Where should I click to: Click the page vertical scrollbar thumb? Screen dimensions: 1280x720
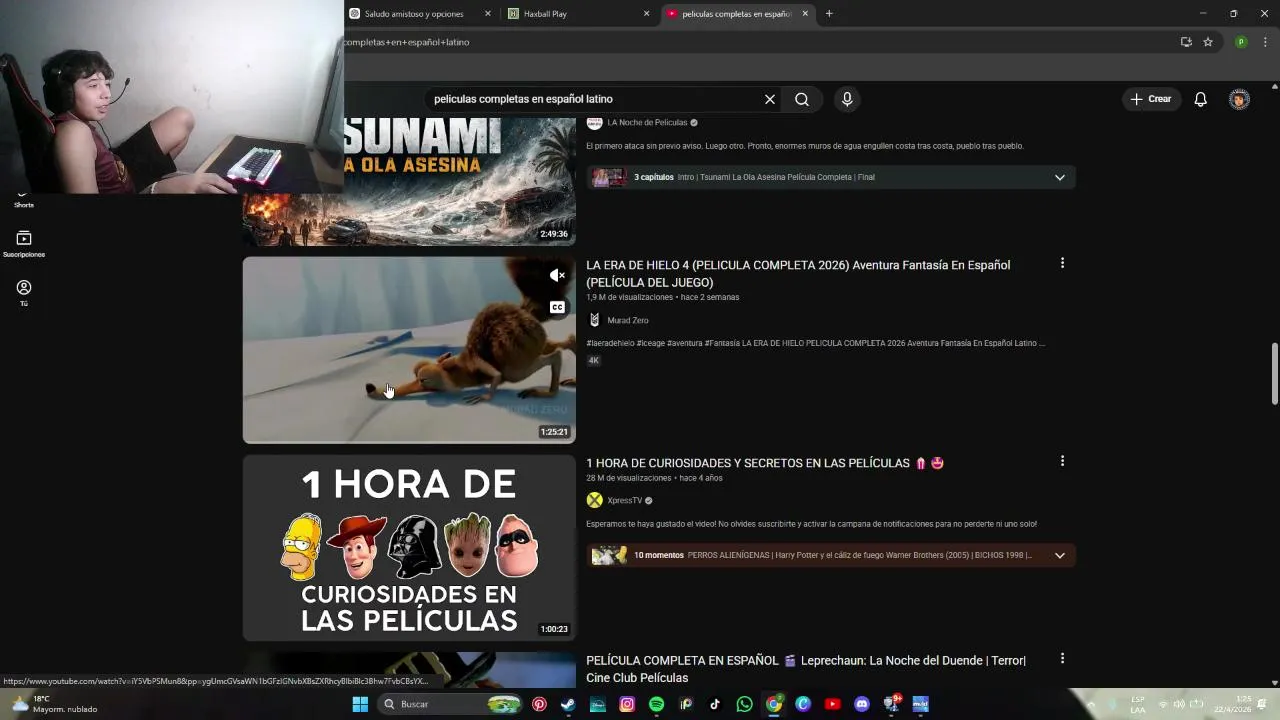coord(1274,374)
